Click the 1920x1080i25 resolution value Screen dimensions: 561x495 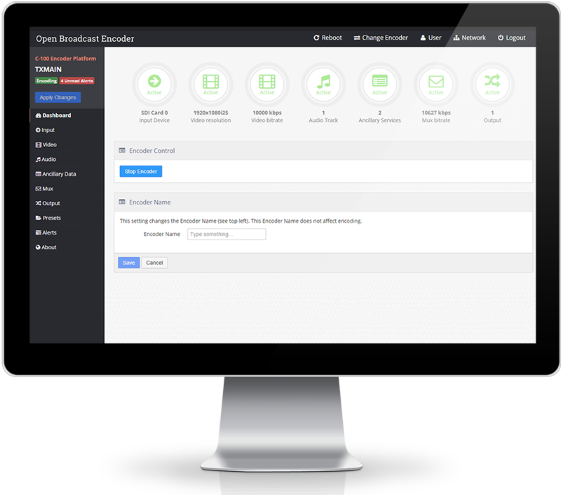[x=211, y=113]
